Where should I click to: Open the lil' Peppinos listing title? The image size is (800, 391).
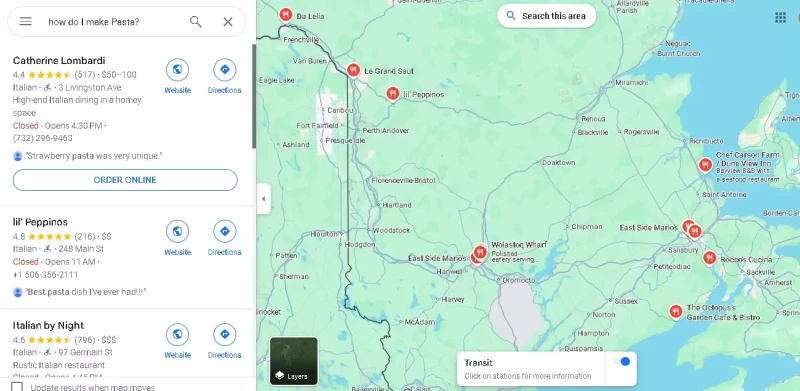tap(40, 222)
